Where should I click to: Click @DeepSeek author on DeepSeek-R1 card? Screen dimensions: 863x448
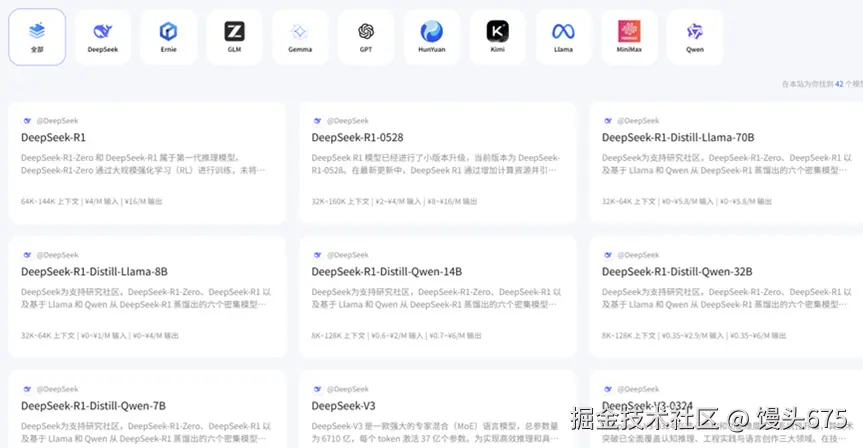(57, 121)
